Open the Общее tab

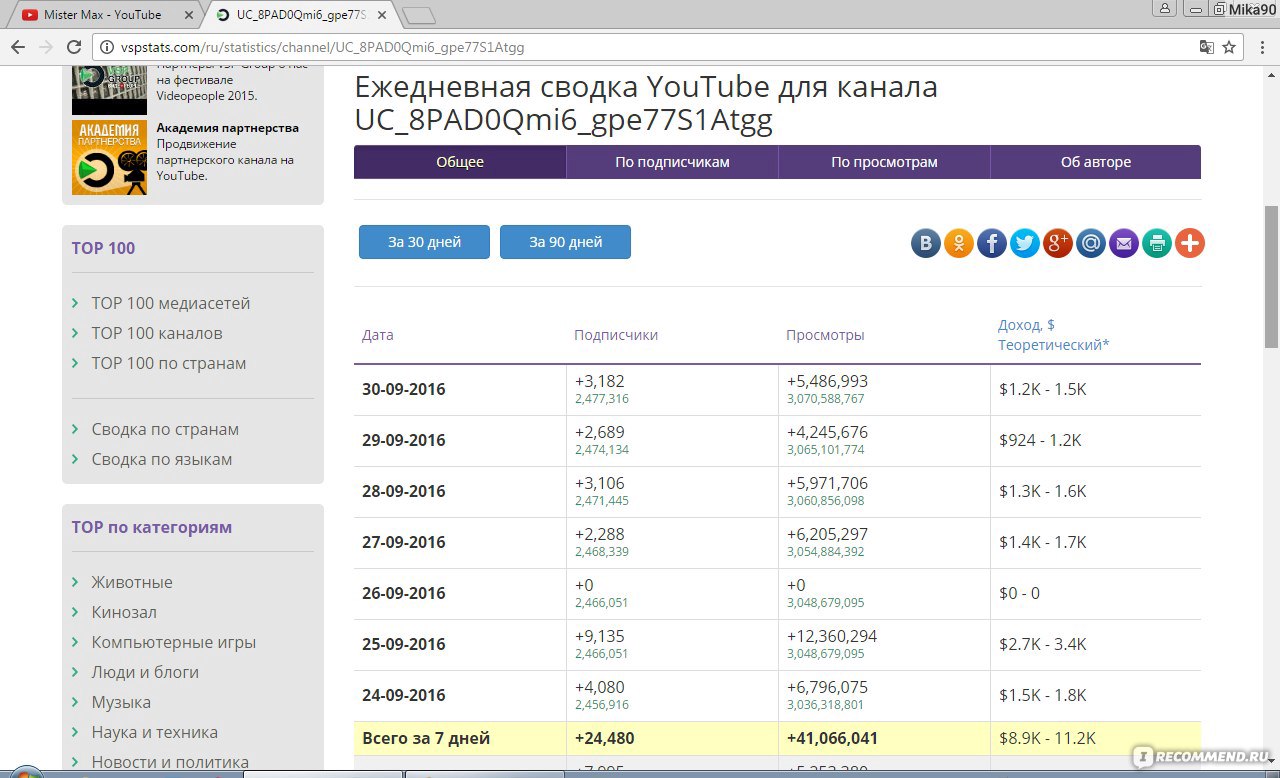460,162
